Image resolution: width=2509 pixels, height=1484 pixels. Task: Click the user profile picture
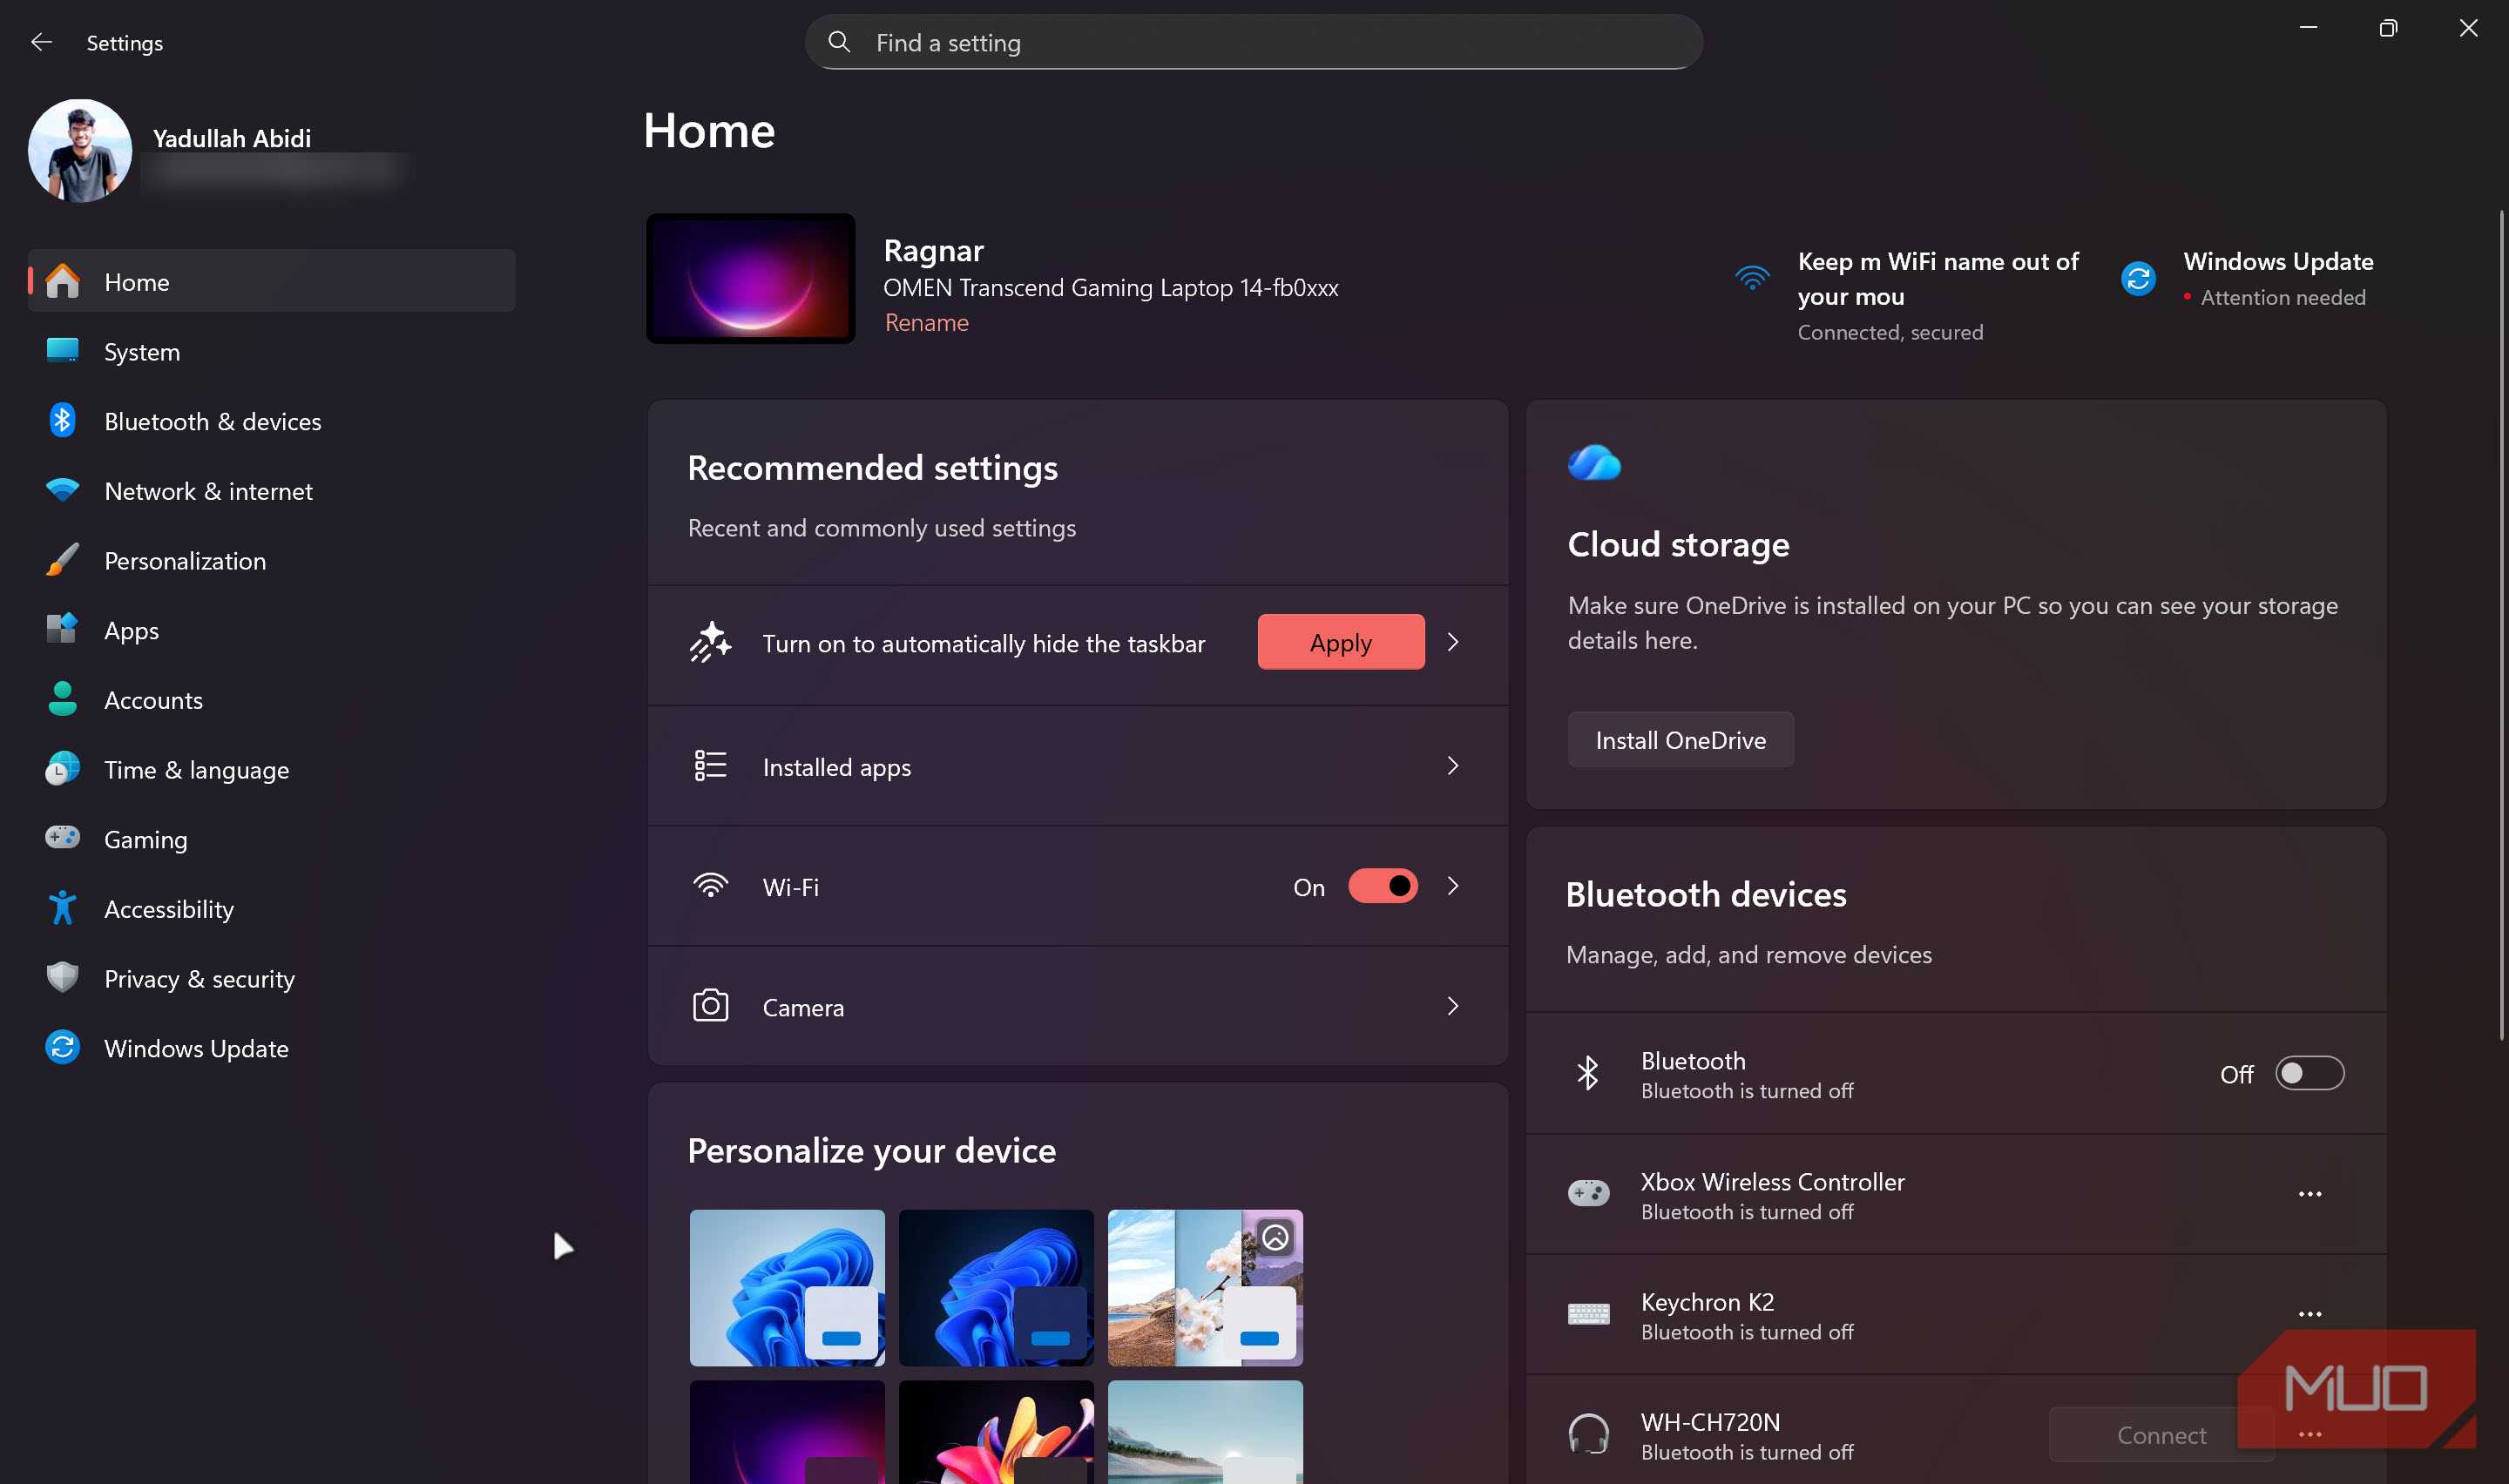coord(80,150)
